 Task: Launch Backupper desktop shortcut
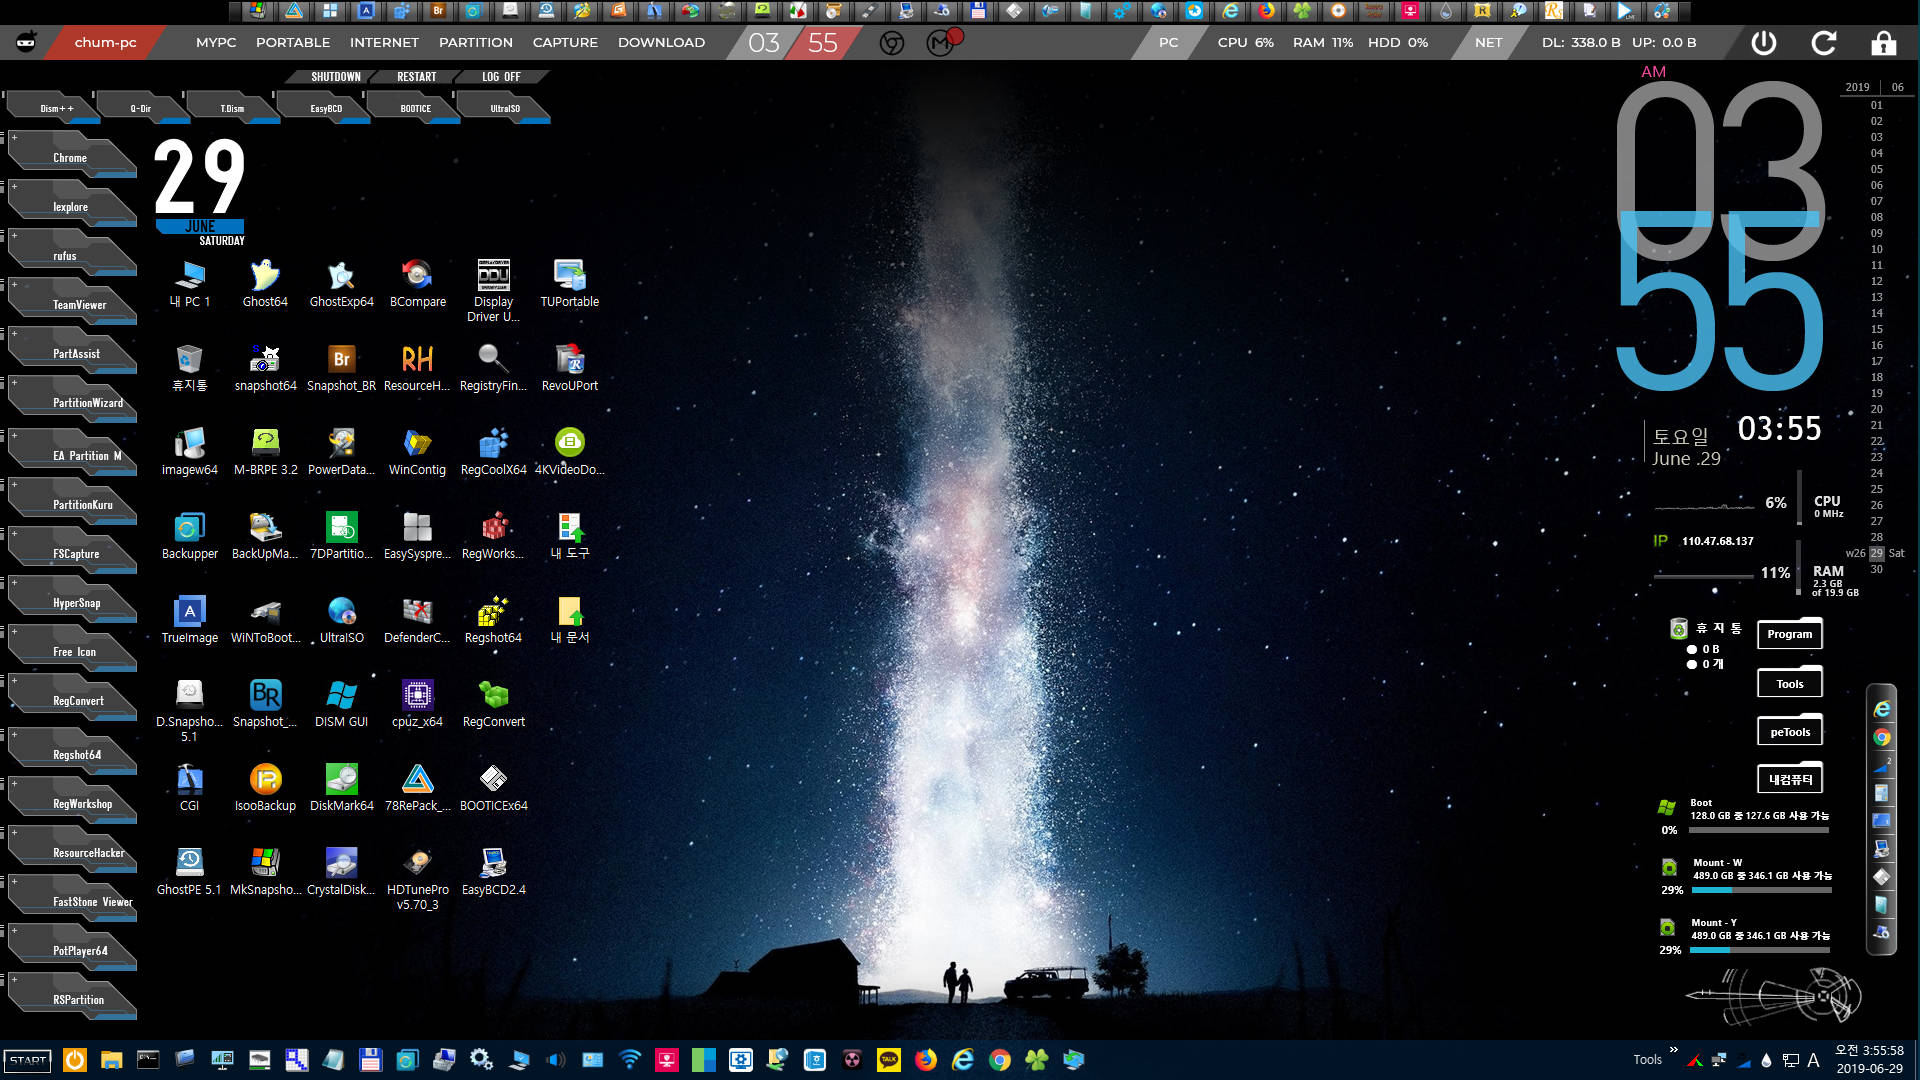pos(189,536)
